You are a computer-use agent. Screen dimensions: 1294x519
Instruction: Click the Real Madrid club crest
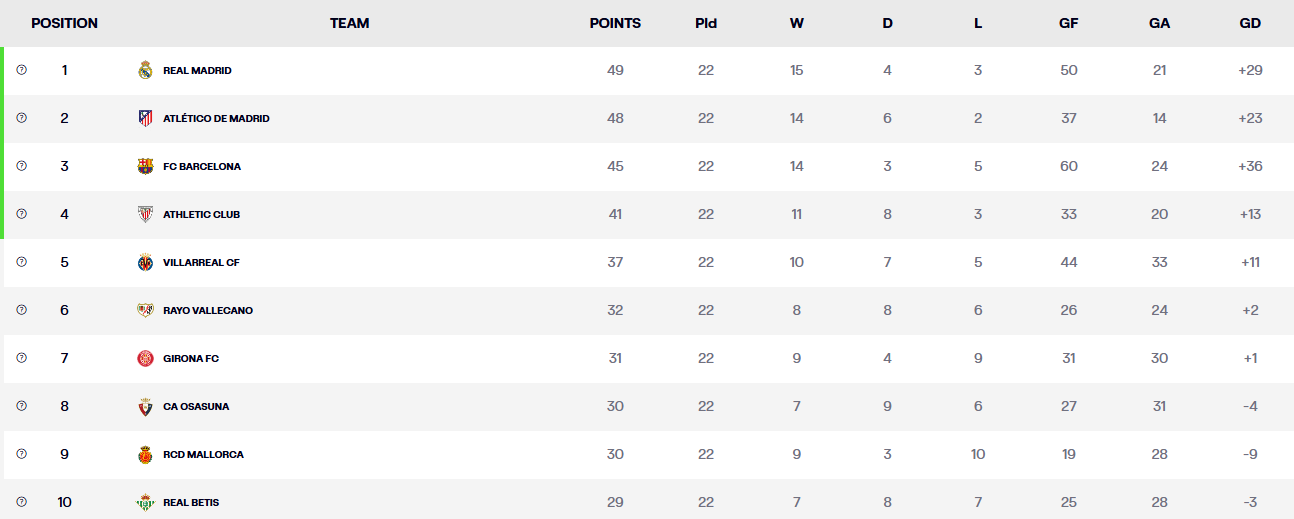point(145,71)
